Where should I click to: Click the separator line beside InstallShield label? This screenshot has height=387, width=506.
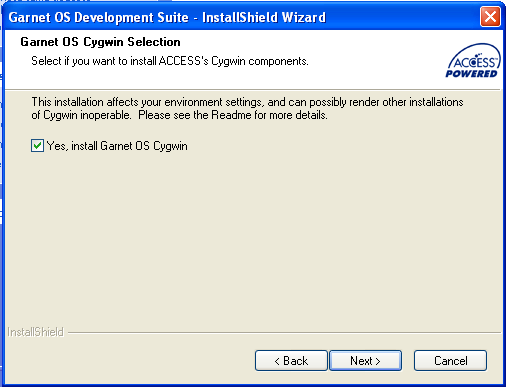(x=284, y=332)
